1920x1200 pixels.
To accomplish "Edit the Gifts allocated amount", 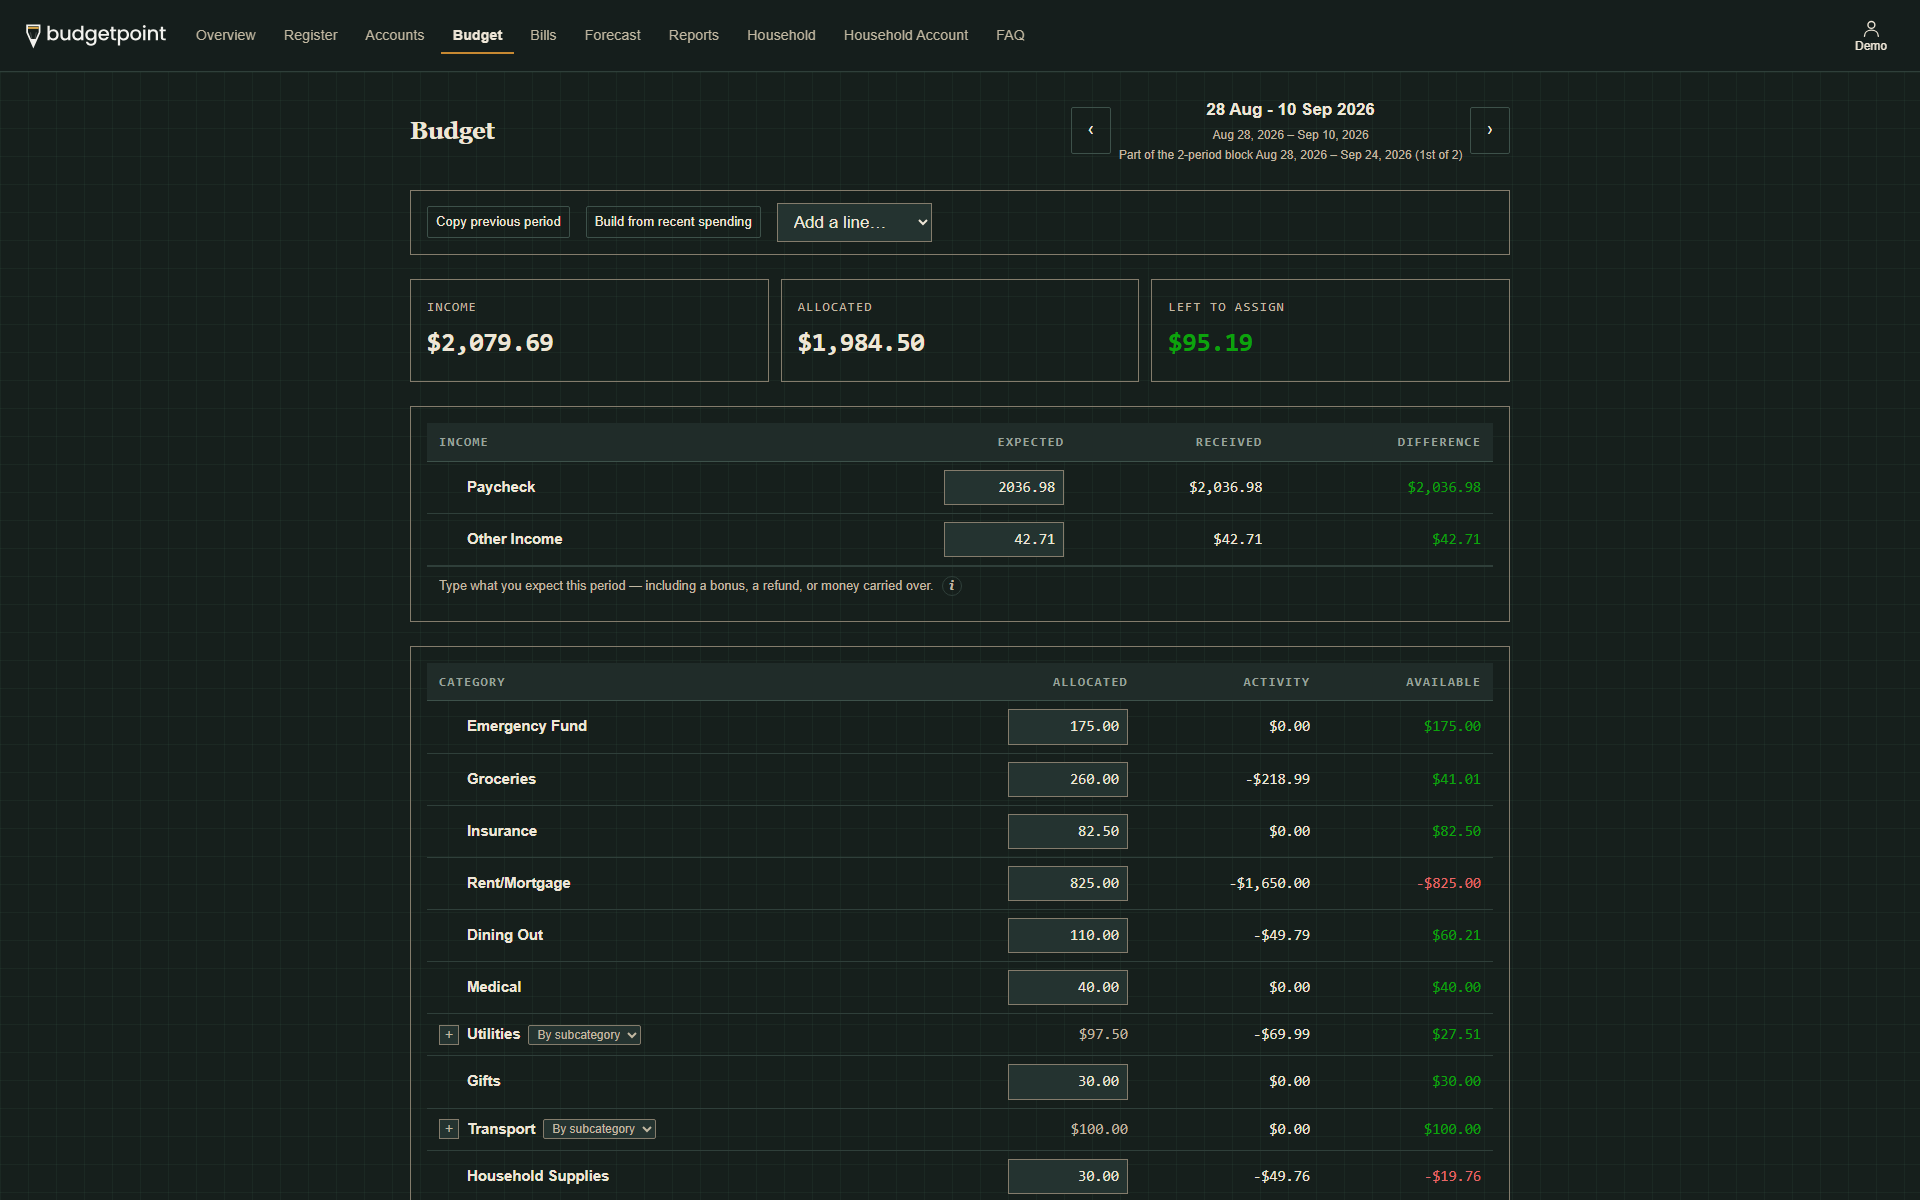I will coord(1068,1081).
